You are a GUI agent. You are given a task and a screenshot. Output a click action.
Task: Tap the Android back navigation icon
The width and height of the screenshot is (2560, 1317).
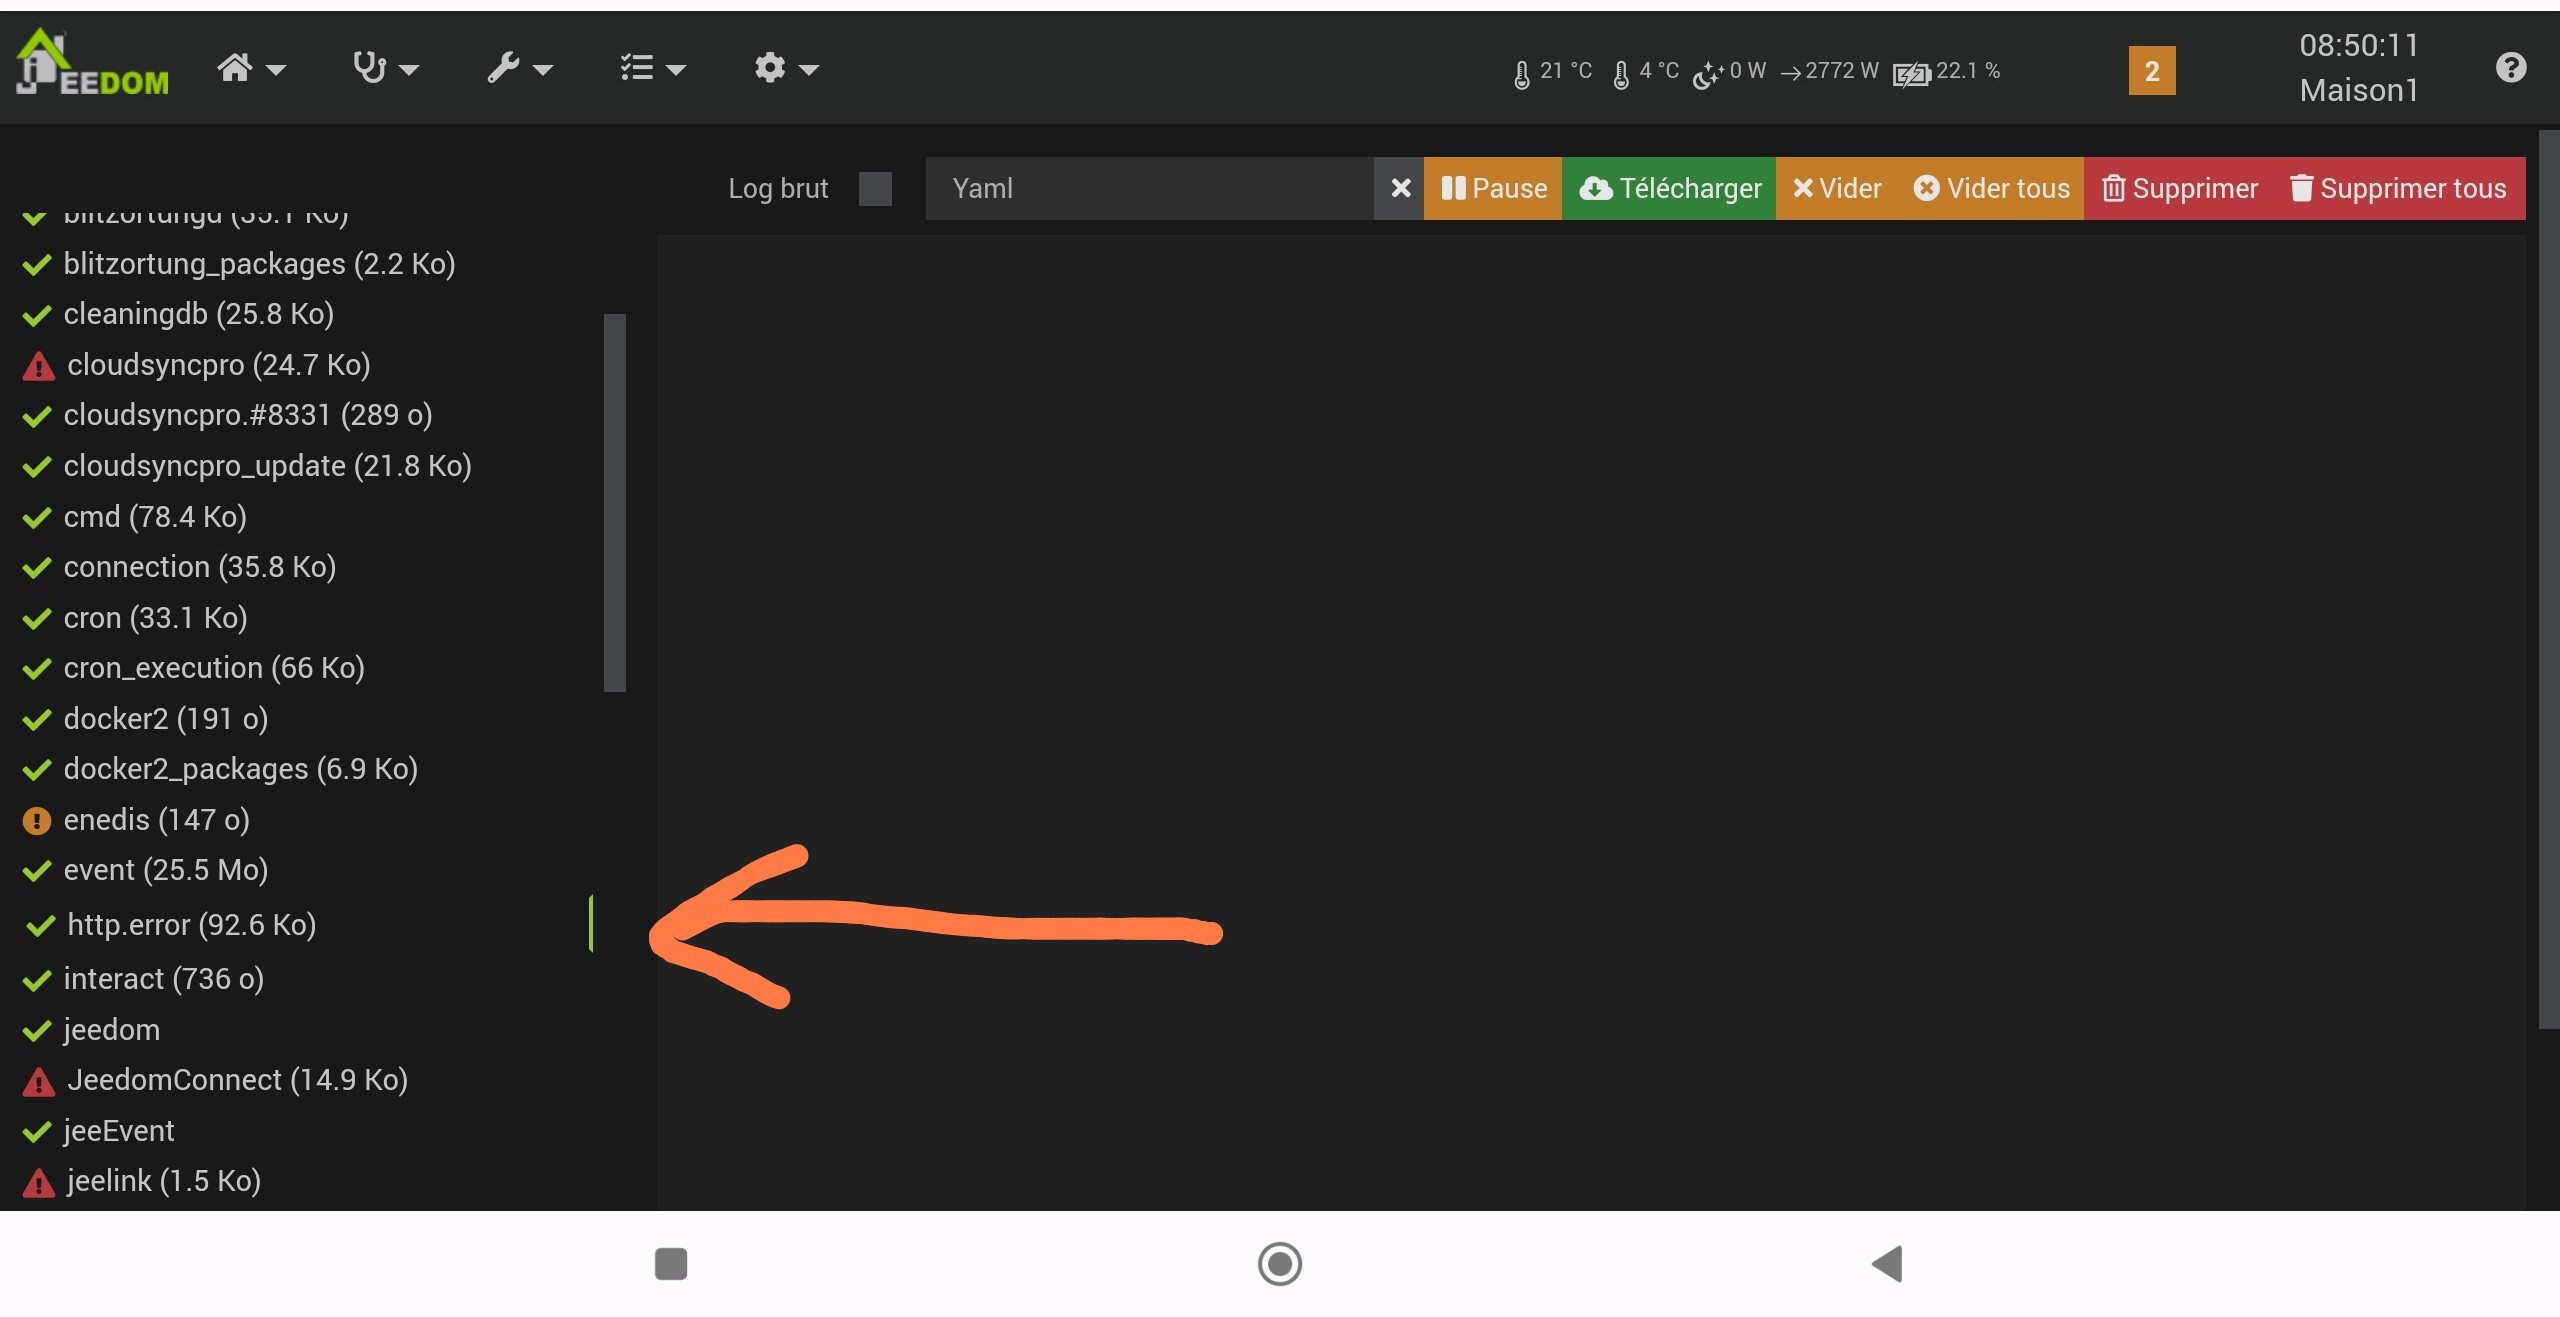pos(1887,1264)
